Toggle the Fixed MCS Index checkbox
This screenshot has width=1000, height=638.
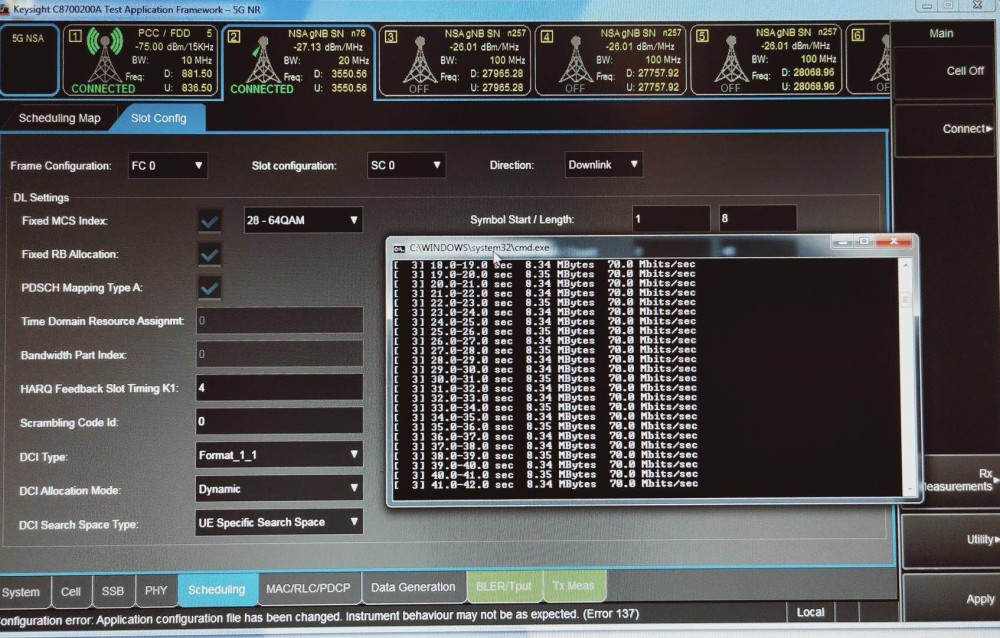click(x=210, y=221)
